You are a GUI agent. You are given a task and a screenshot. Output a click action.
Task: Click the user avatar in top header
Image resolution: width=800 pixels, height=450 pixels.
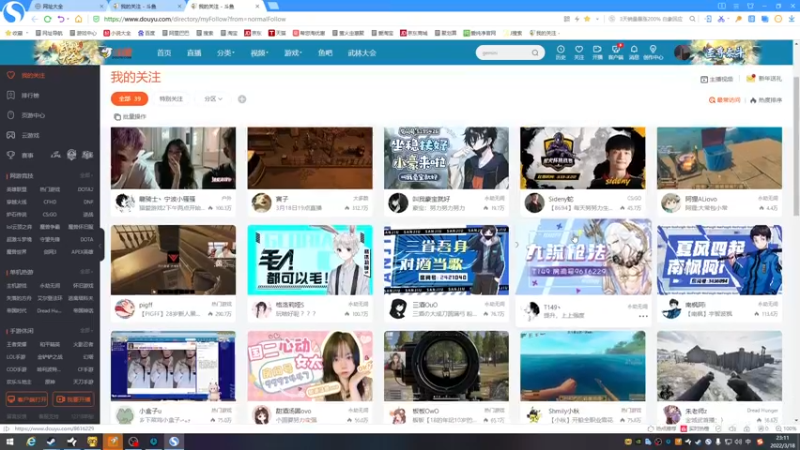click(x=682, y=53)
